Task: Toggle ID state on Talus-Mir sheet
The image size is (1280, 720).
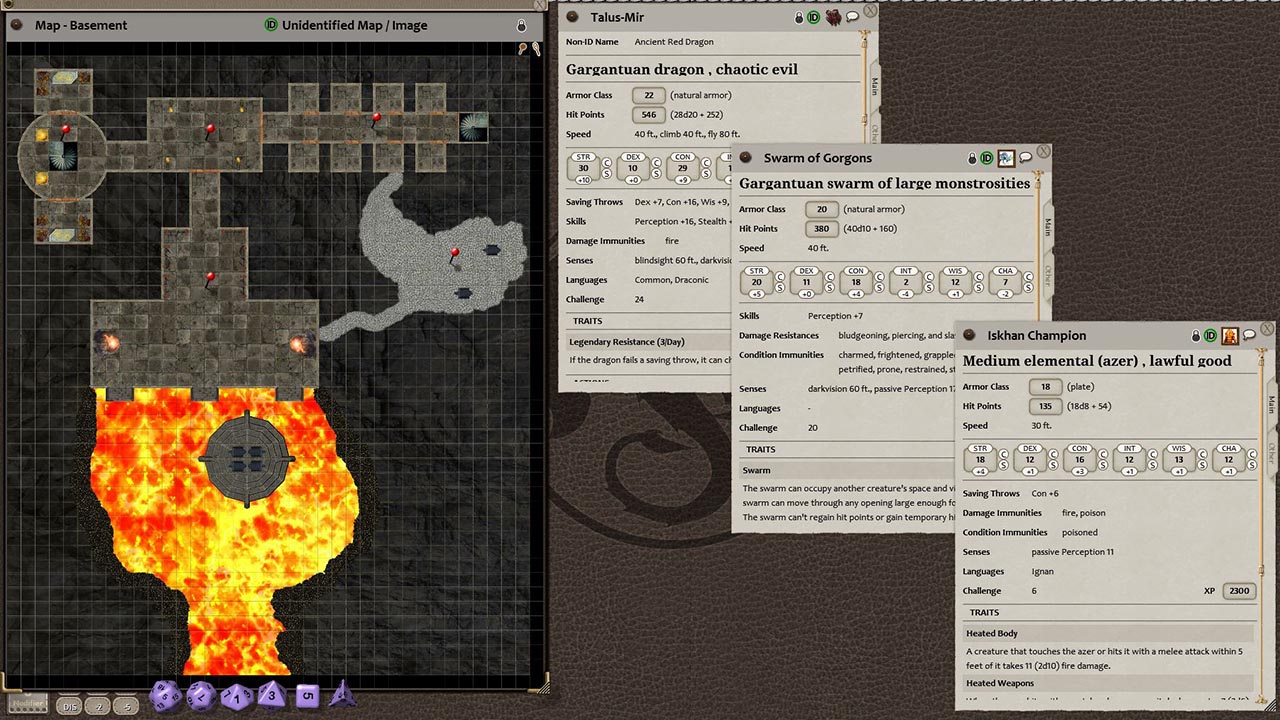Action: [813, 17]
